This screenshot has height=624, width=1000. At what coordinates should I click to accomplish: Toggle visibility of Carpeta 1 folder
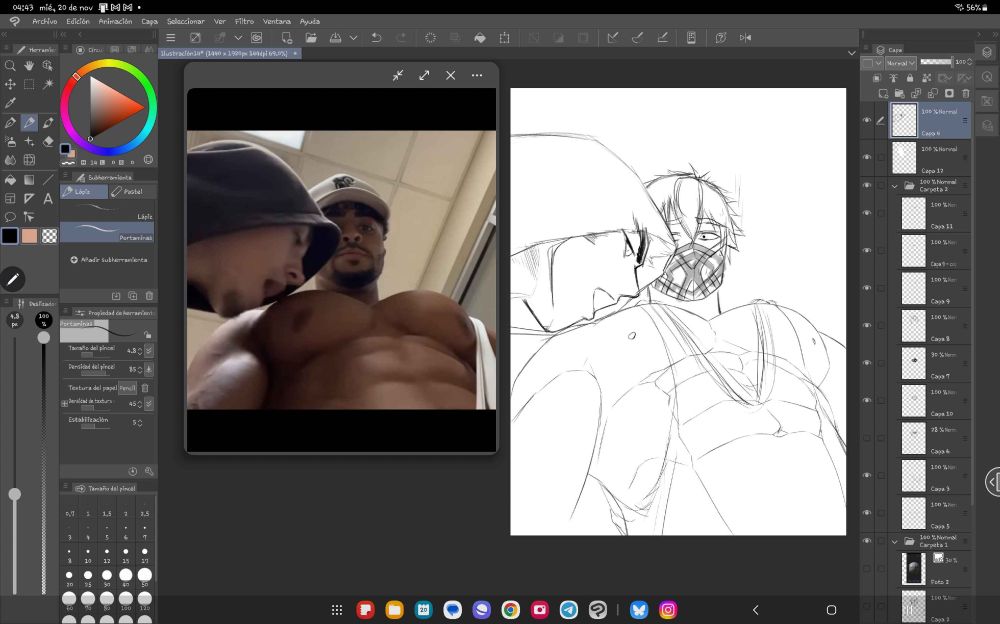[867, 541]
